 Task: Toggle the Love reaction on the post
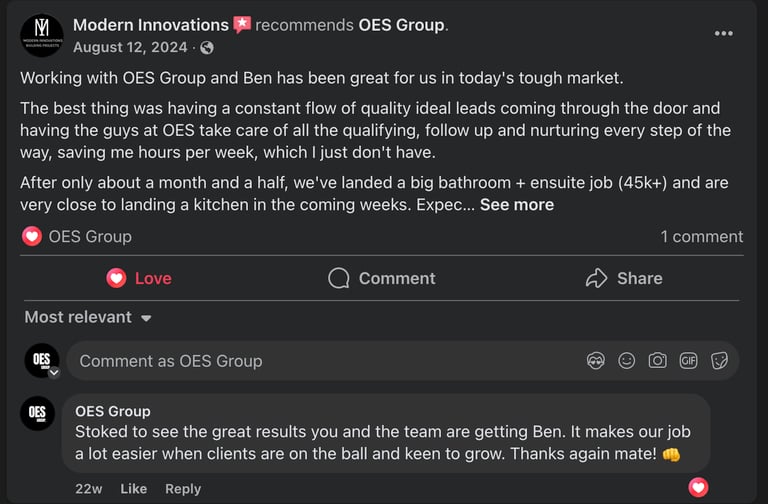[139, 278]
